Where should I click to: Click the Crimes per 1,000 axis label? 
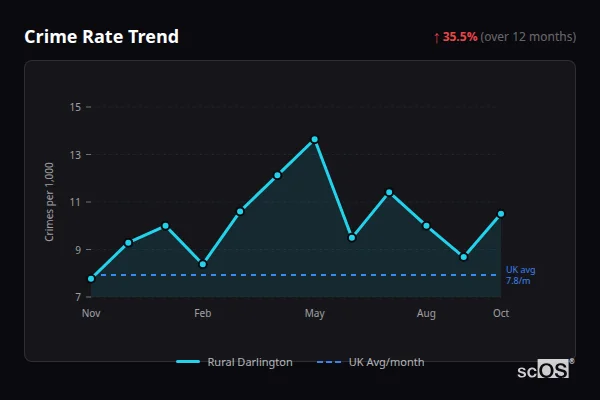49,202
